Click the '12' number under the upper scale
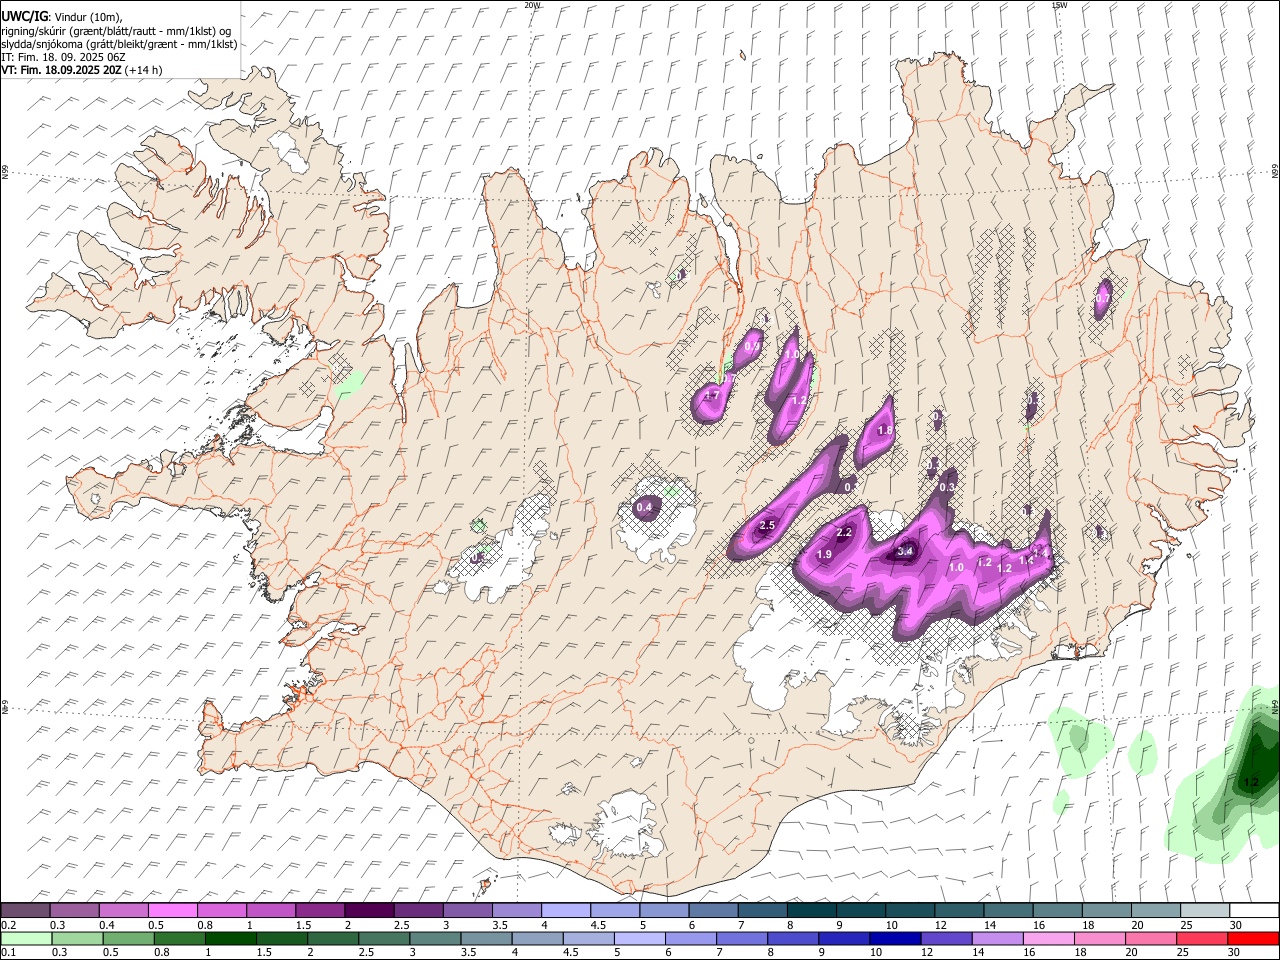1280x960 pixels. 941,925
